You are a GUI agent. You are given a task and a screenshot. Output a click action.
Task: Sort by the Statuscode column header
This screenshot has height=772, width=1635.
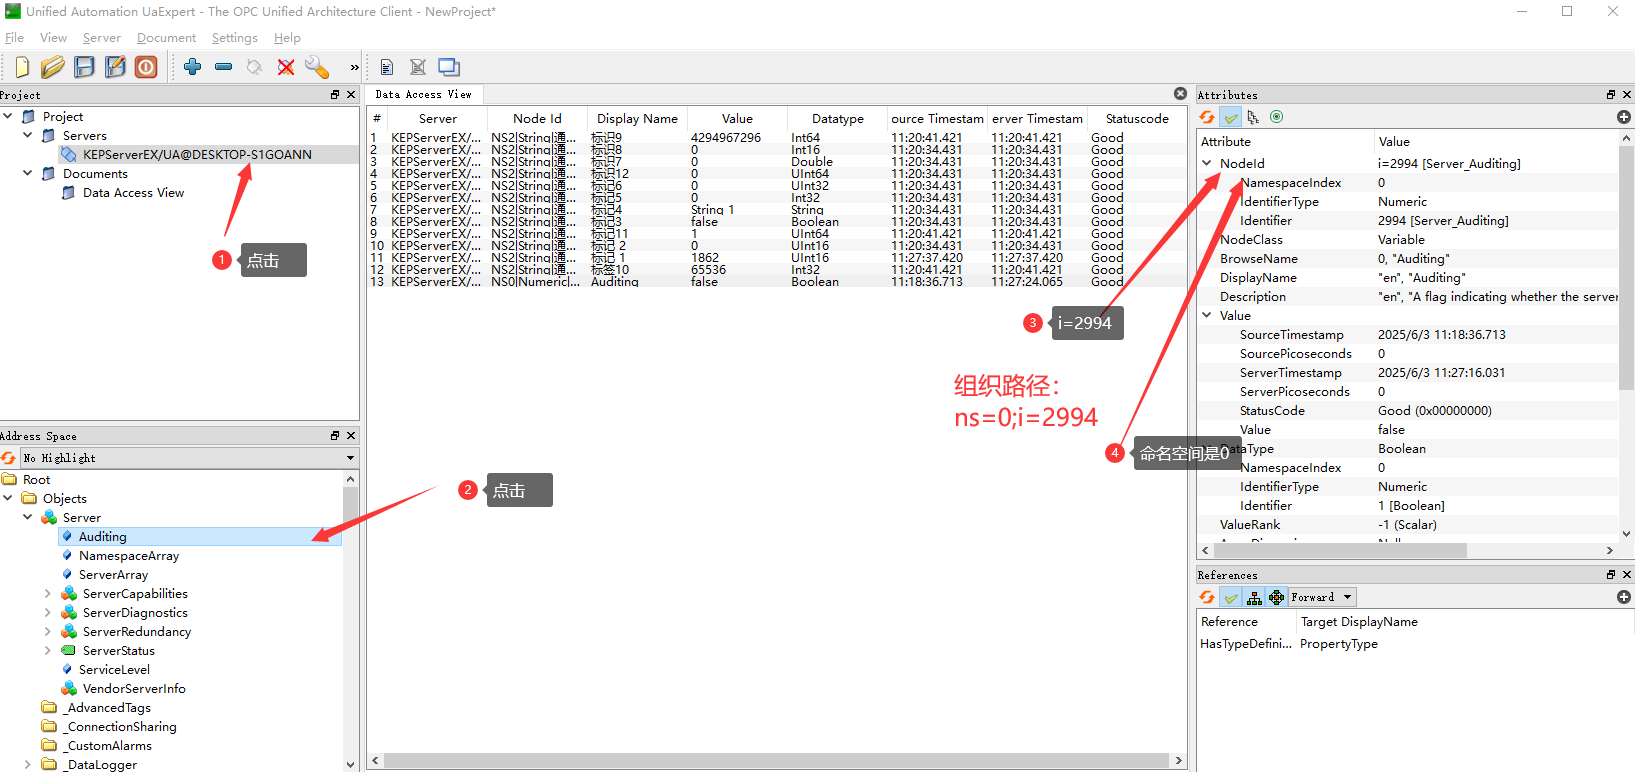tap(1137, 118)
